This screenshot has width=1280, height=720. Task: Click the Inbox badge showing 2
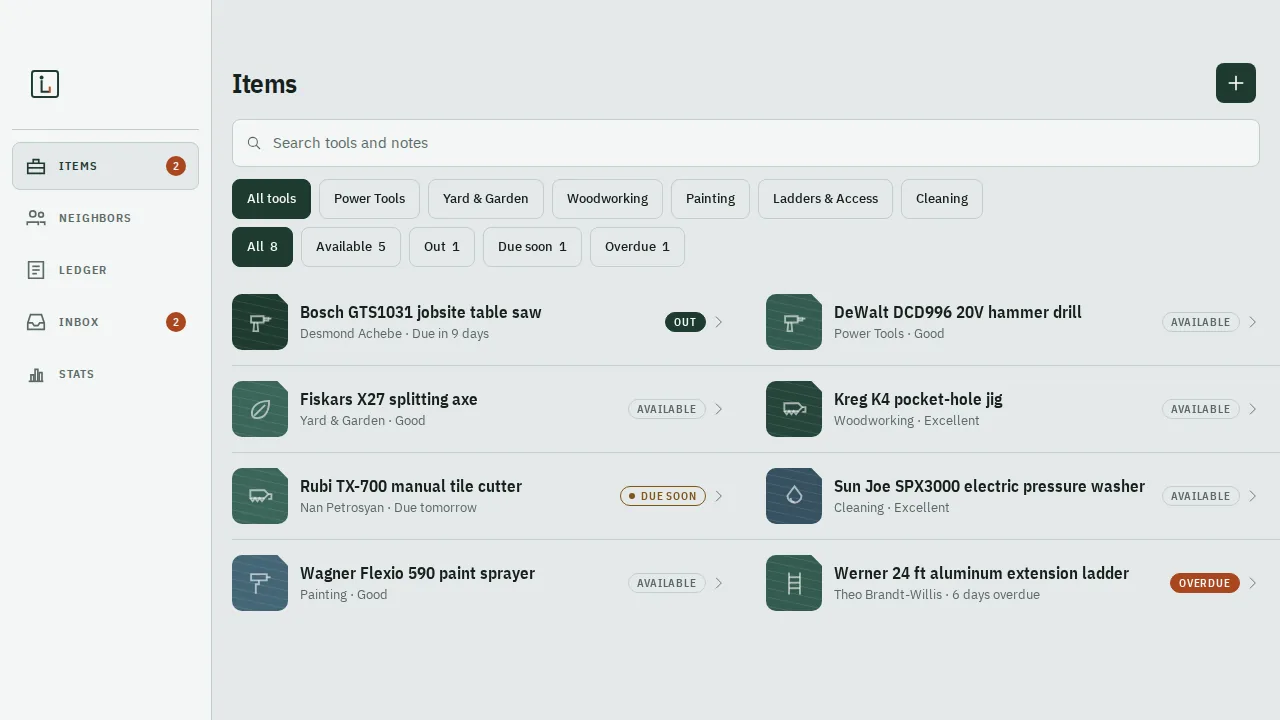176,322
